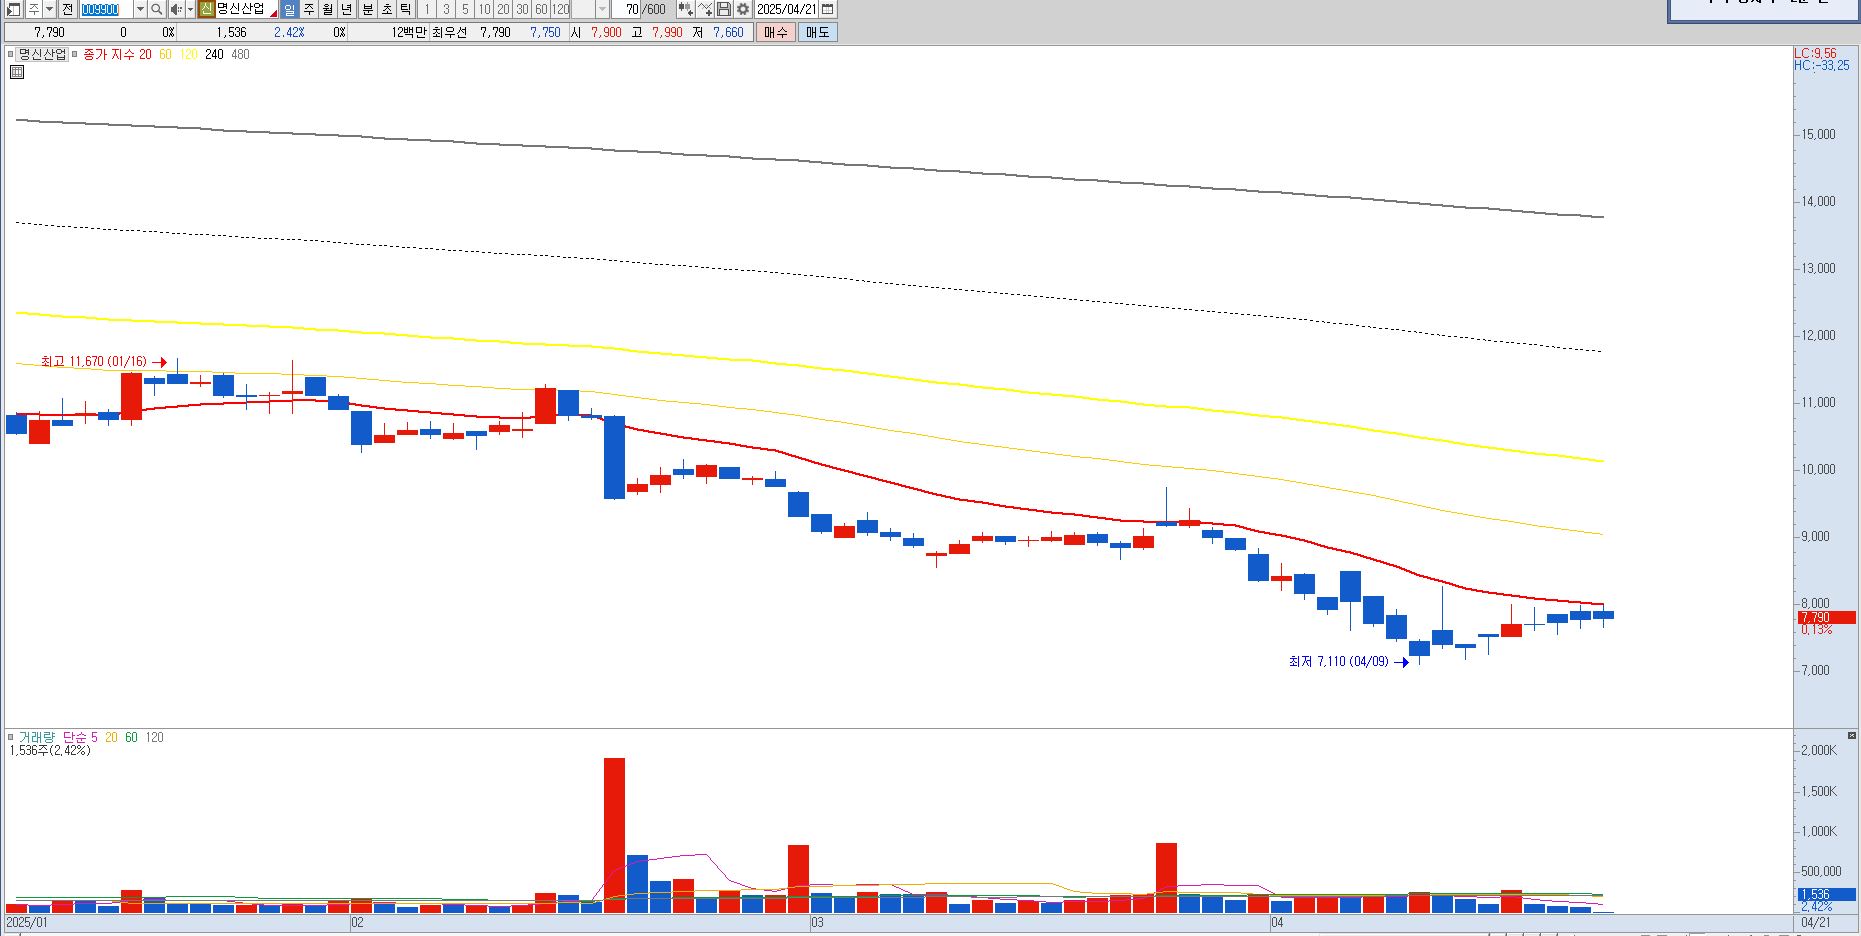Select interval 5 button
The width and height of the screenshot is (1861, 936).
tap(465, 9)
